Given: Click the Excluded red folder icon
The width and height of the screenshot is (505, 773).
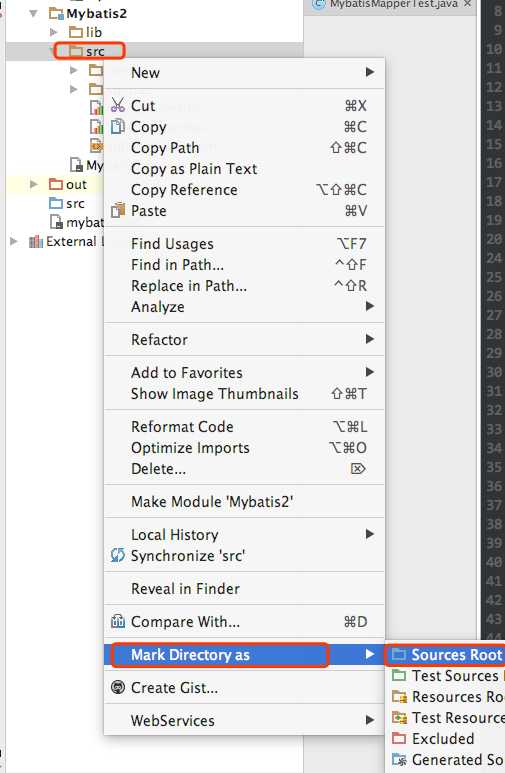Looking at the screenshot, I should [398, 738].
